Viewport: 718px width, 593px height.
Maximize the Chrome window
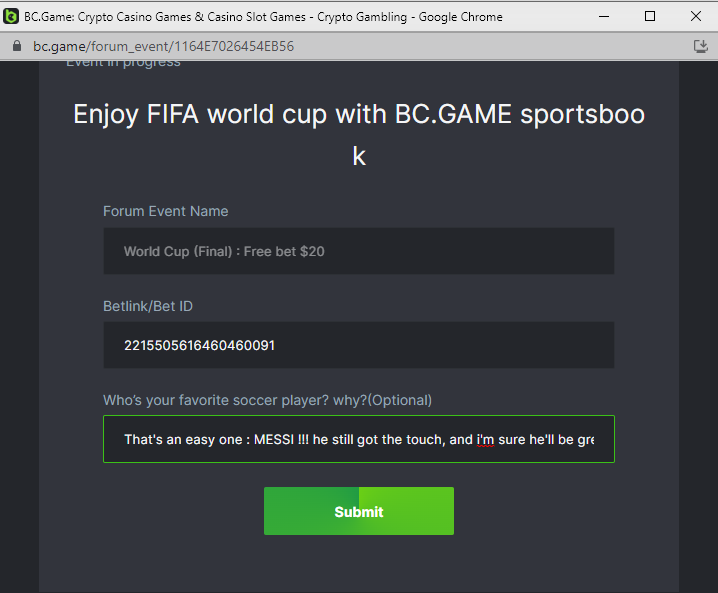650,16
